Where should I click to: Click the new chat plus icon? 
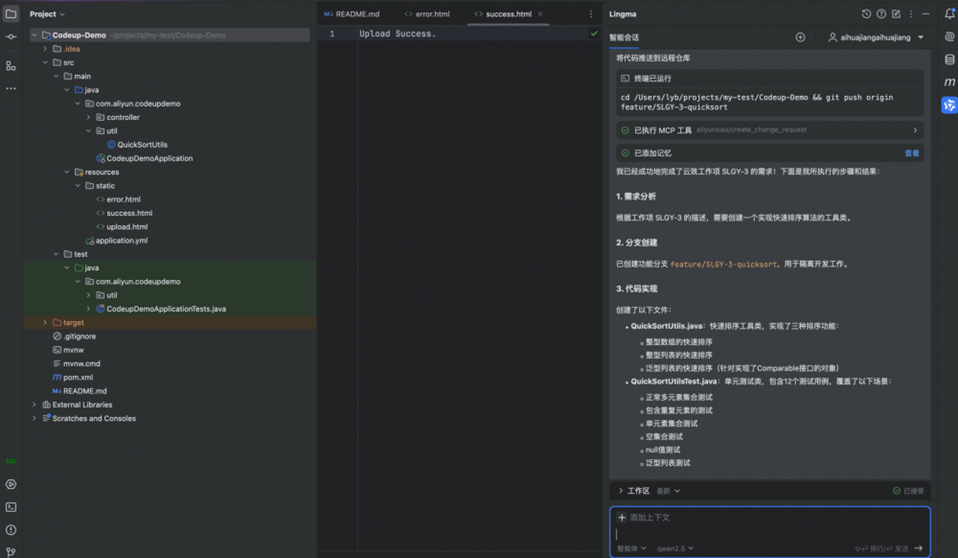point(800,38)
